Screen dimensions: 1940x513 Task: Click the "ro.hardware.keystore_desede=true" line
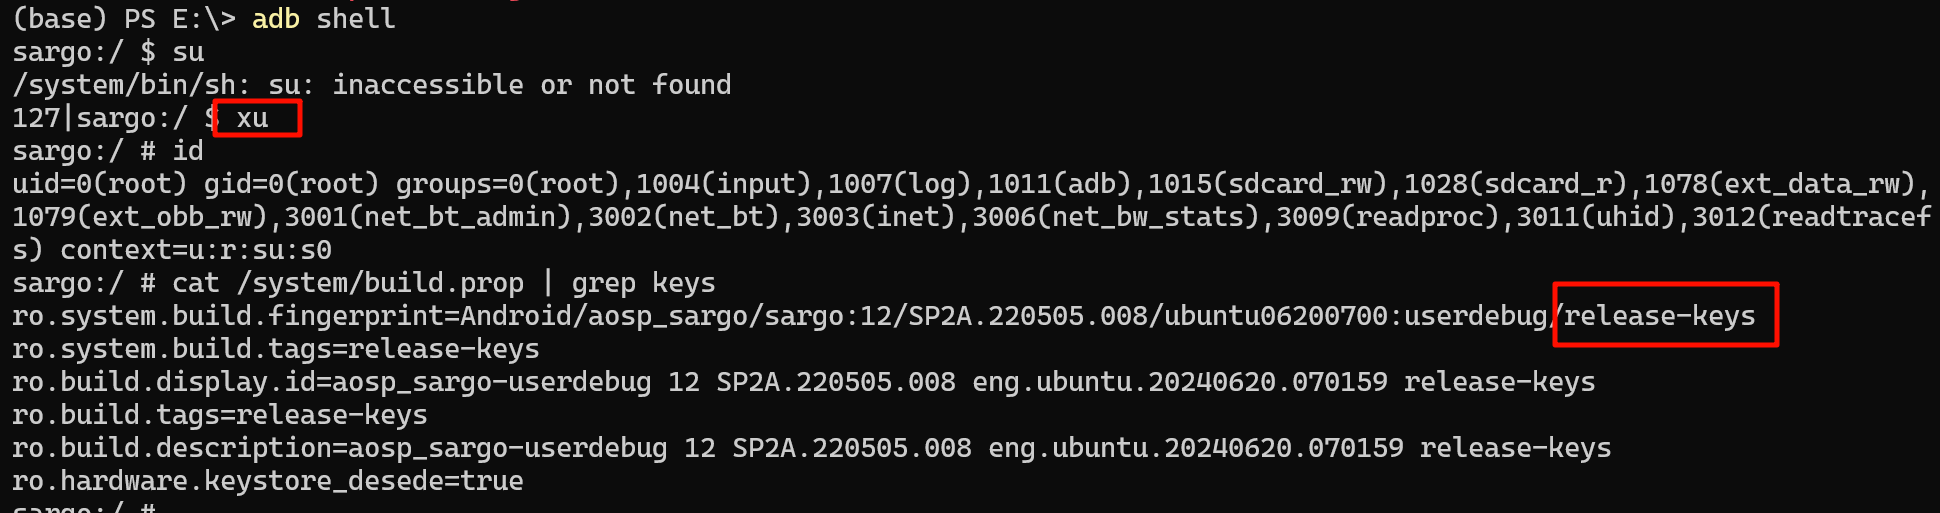[267, 481]
